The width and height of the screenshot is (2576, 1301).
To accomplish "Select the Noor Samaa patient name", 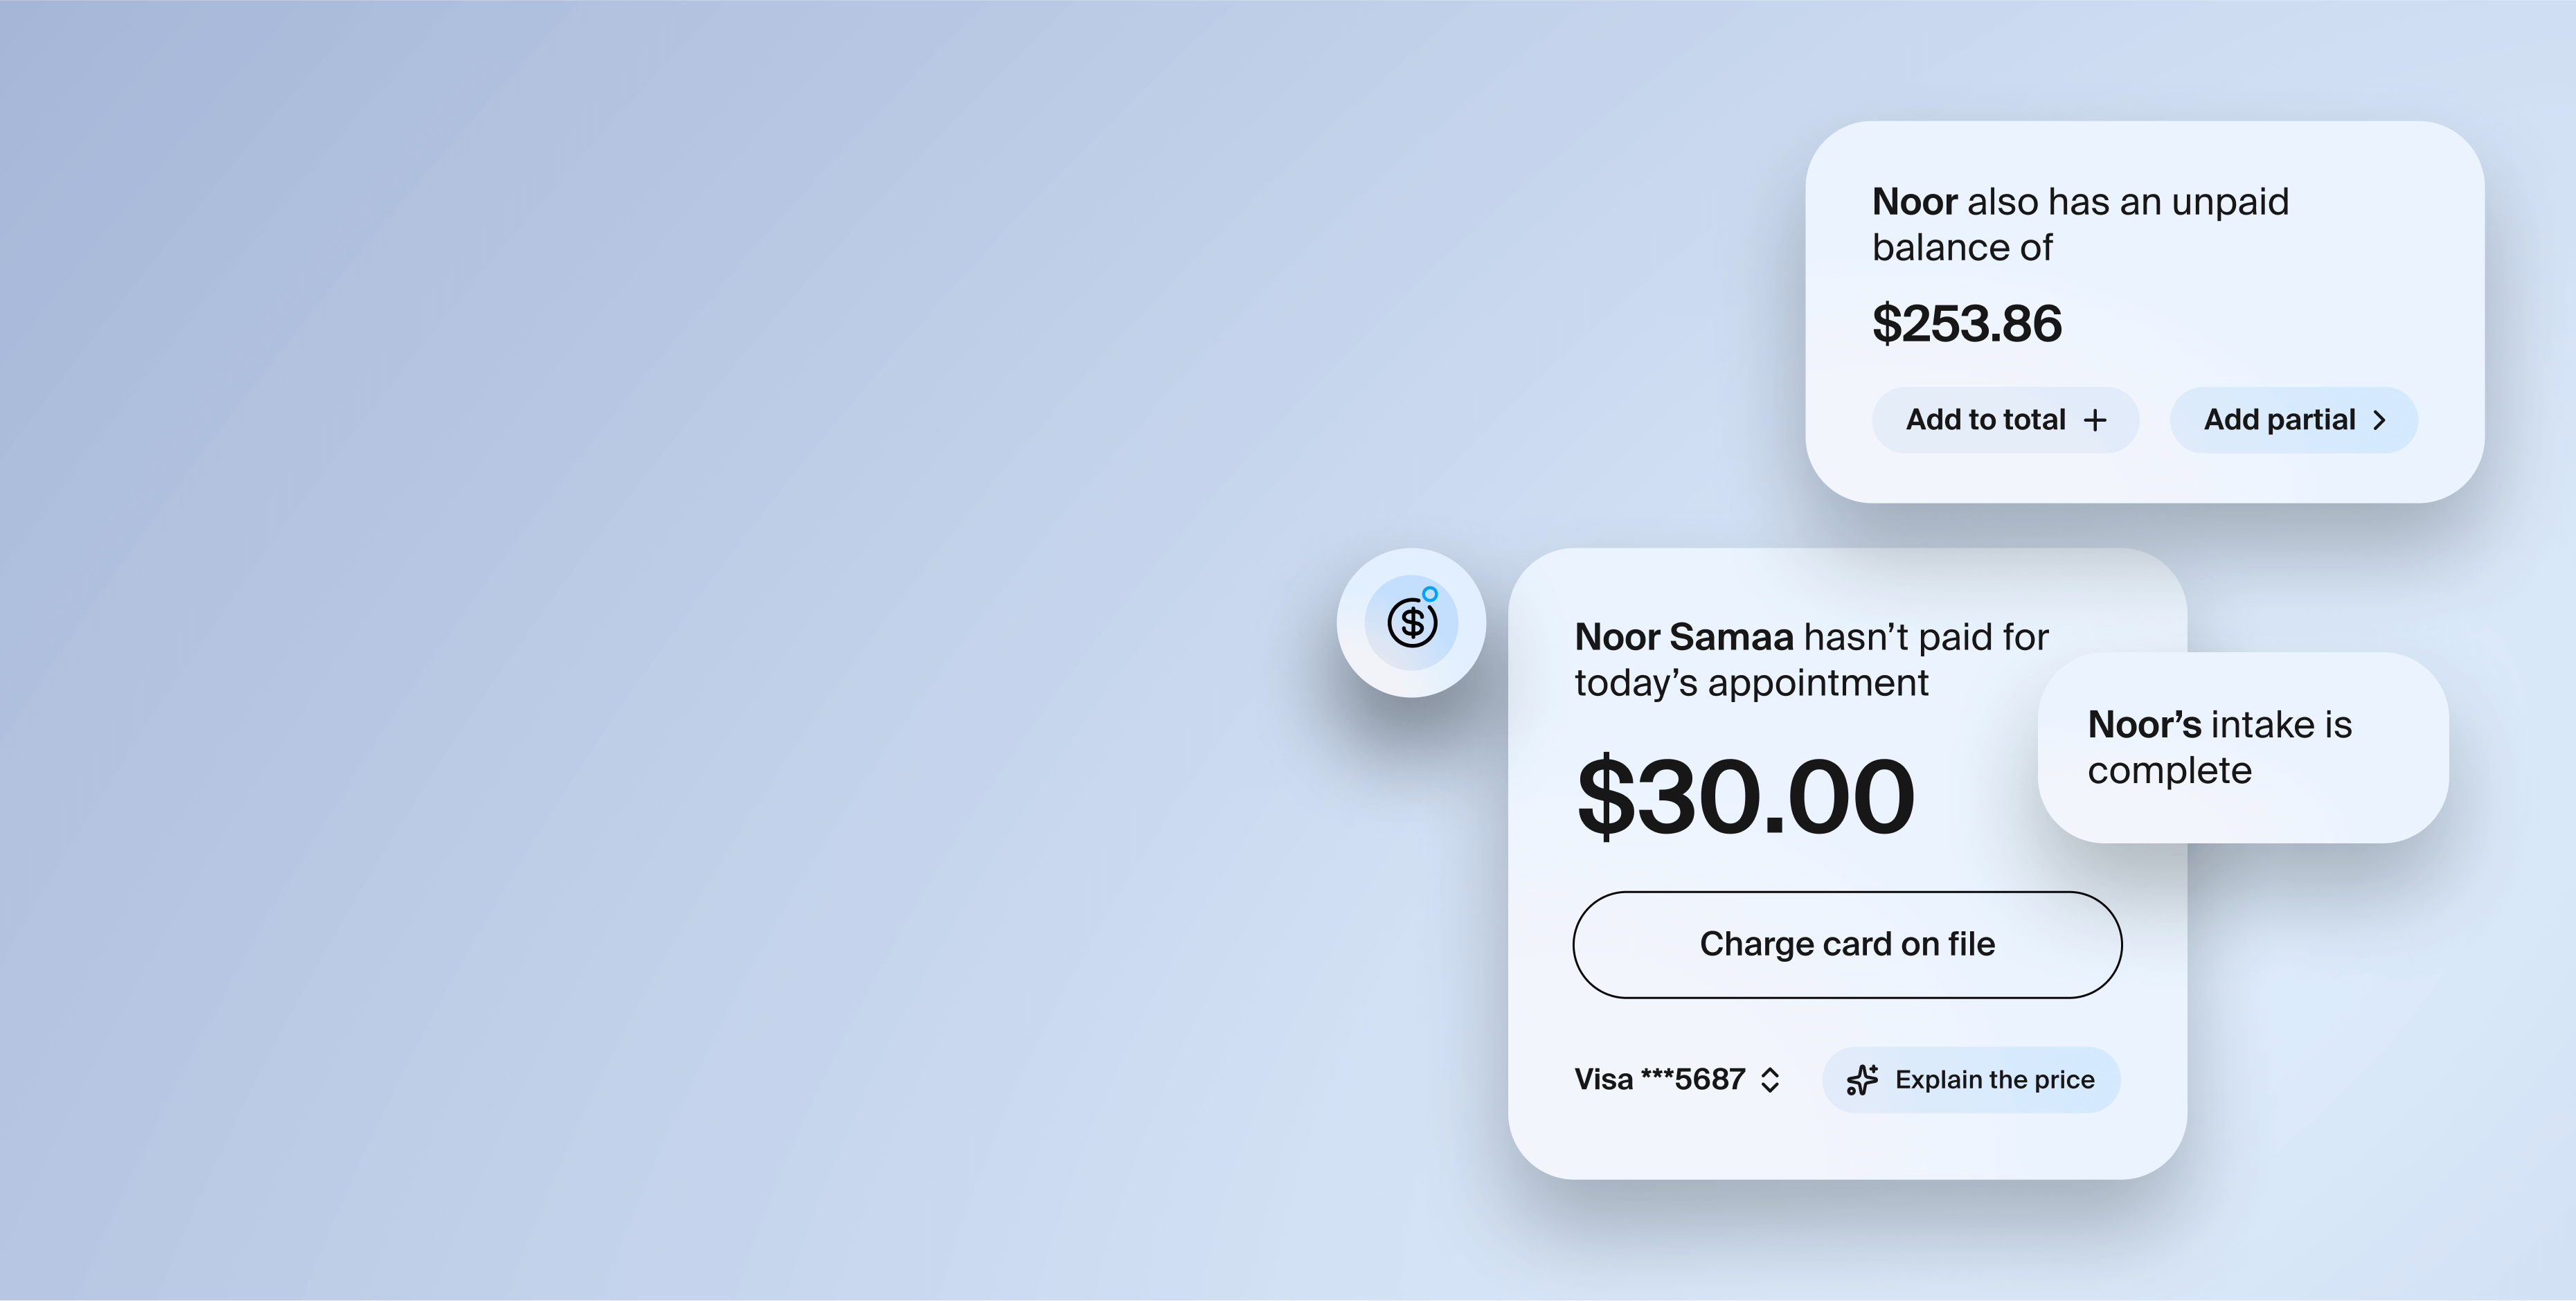I will 1684,637.
